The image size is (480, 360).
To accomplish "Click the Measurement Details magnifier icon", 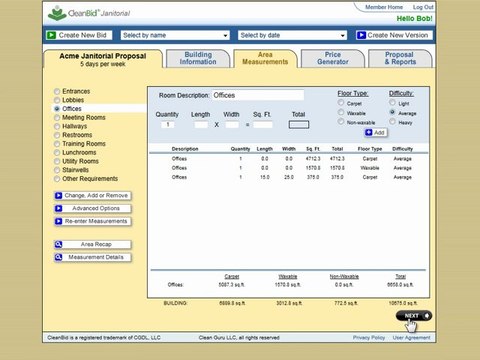I will tap(58, 257).
